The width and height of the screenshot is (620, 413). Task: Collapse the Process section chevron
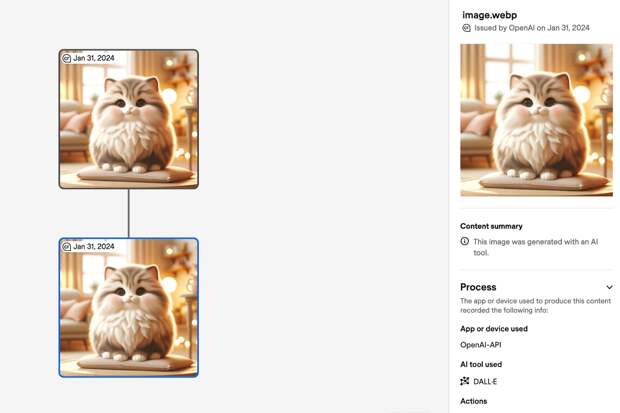click(609, 287)
